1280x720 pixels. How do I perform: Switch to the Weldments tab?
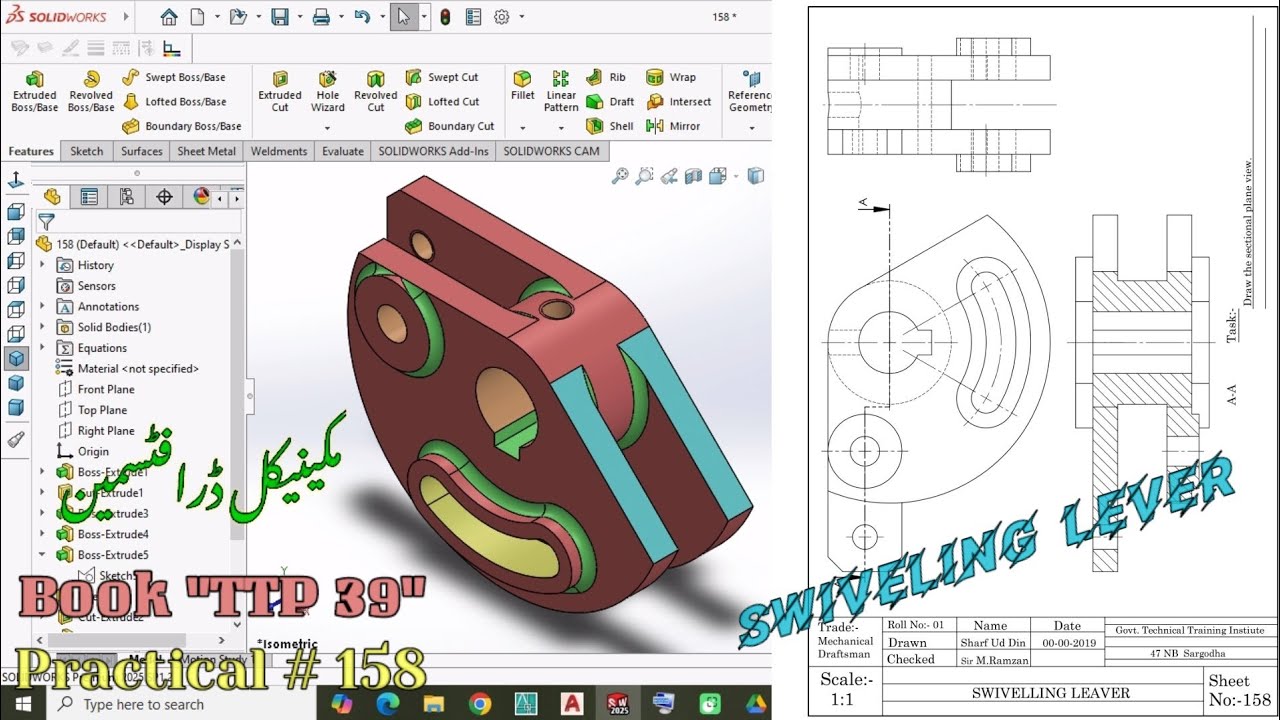click(279, 151)
